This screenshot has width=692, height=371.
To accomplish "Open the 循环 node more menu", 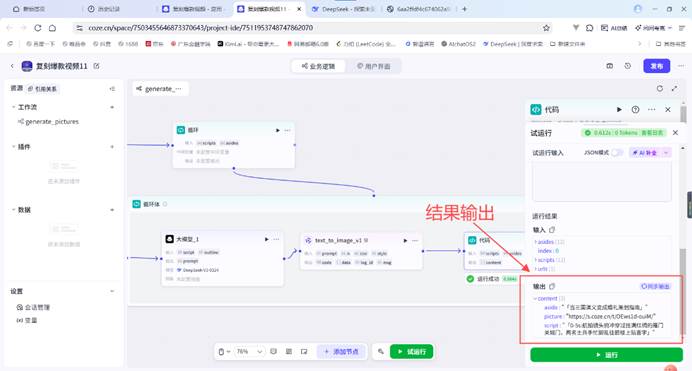I will [287, 130].
